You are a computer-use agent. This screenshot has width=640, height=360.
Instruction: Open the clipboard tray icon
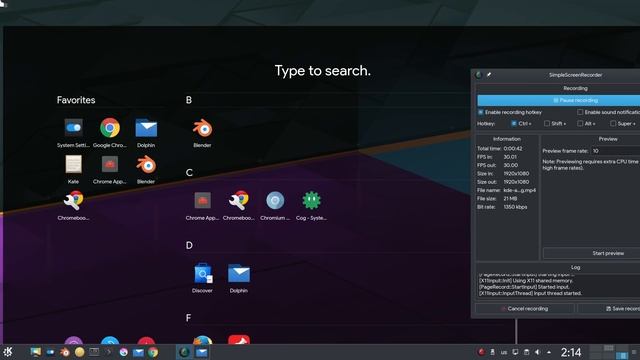(x=527, y=352)
